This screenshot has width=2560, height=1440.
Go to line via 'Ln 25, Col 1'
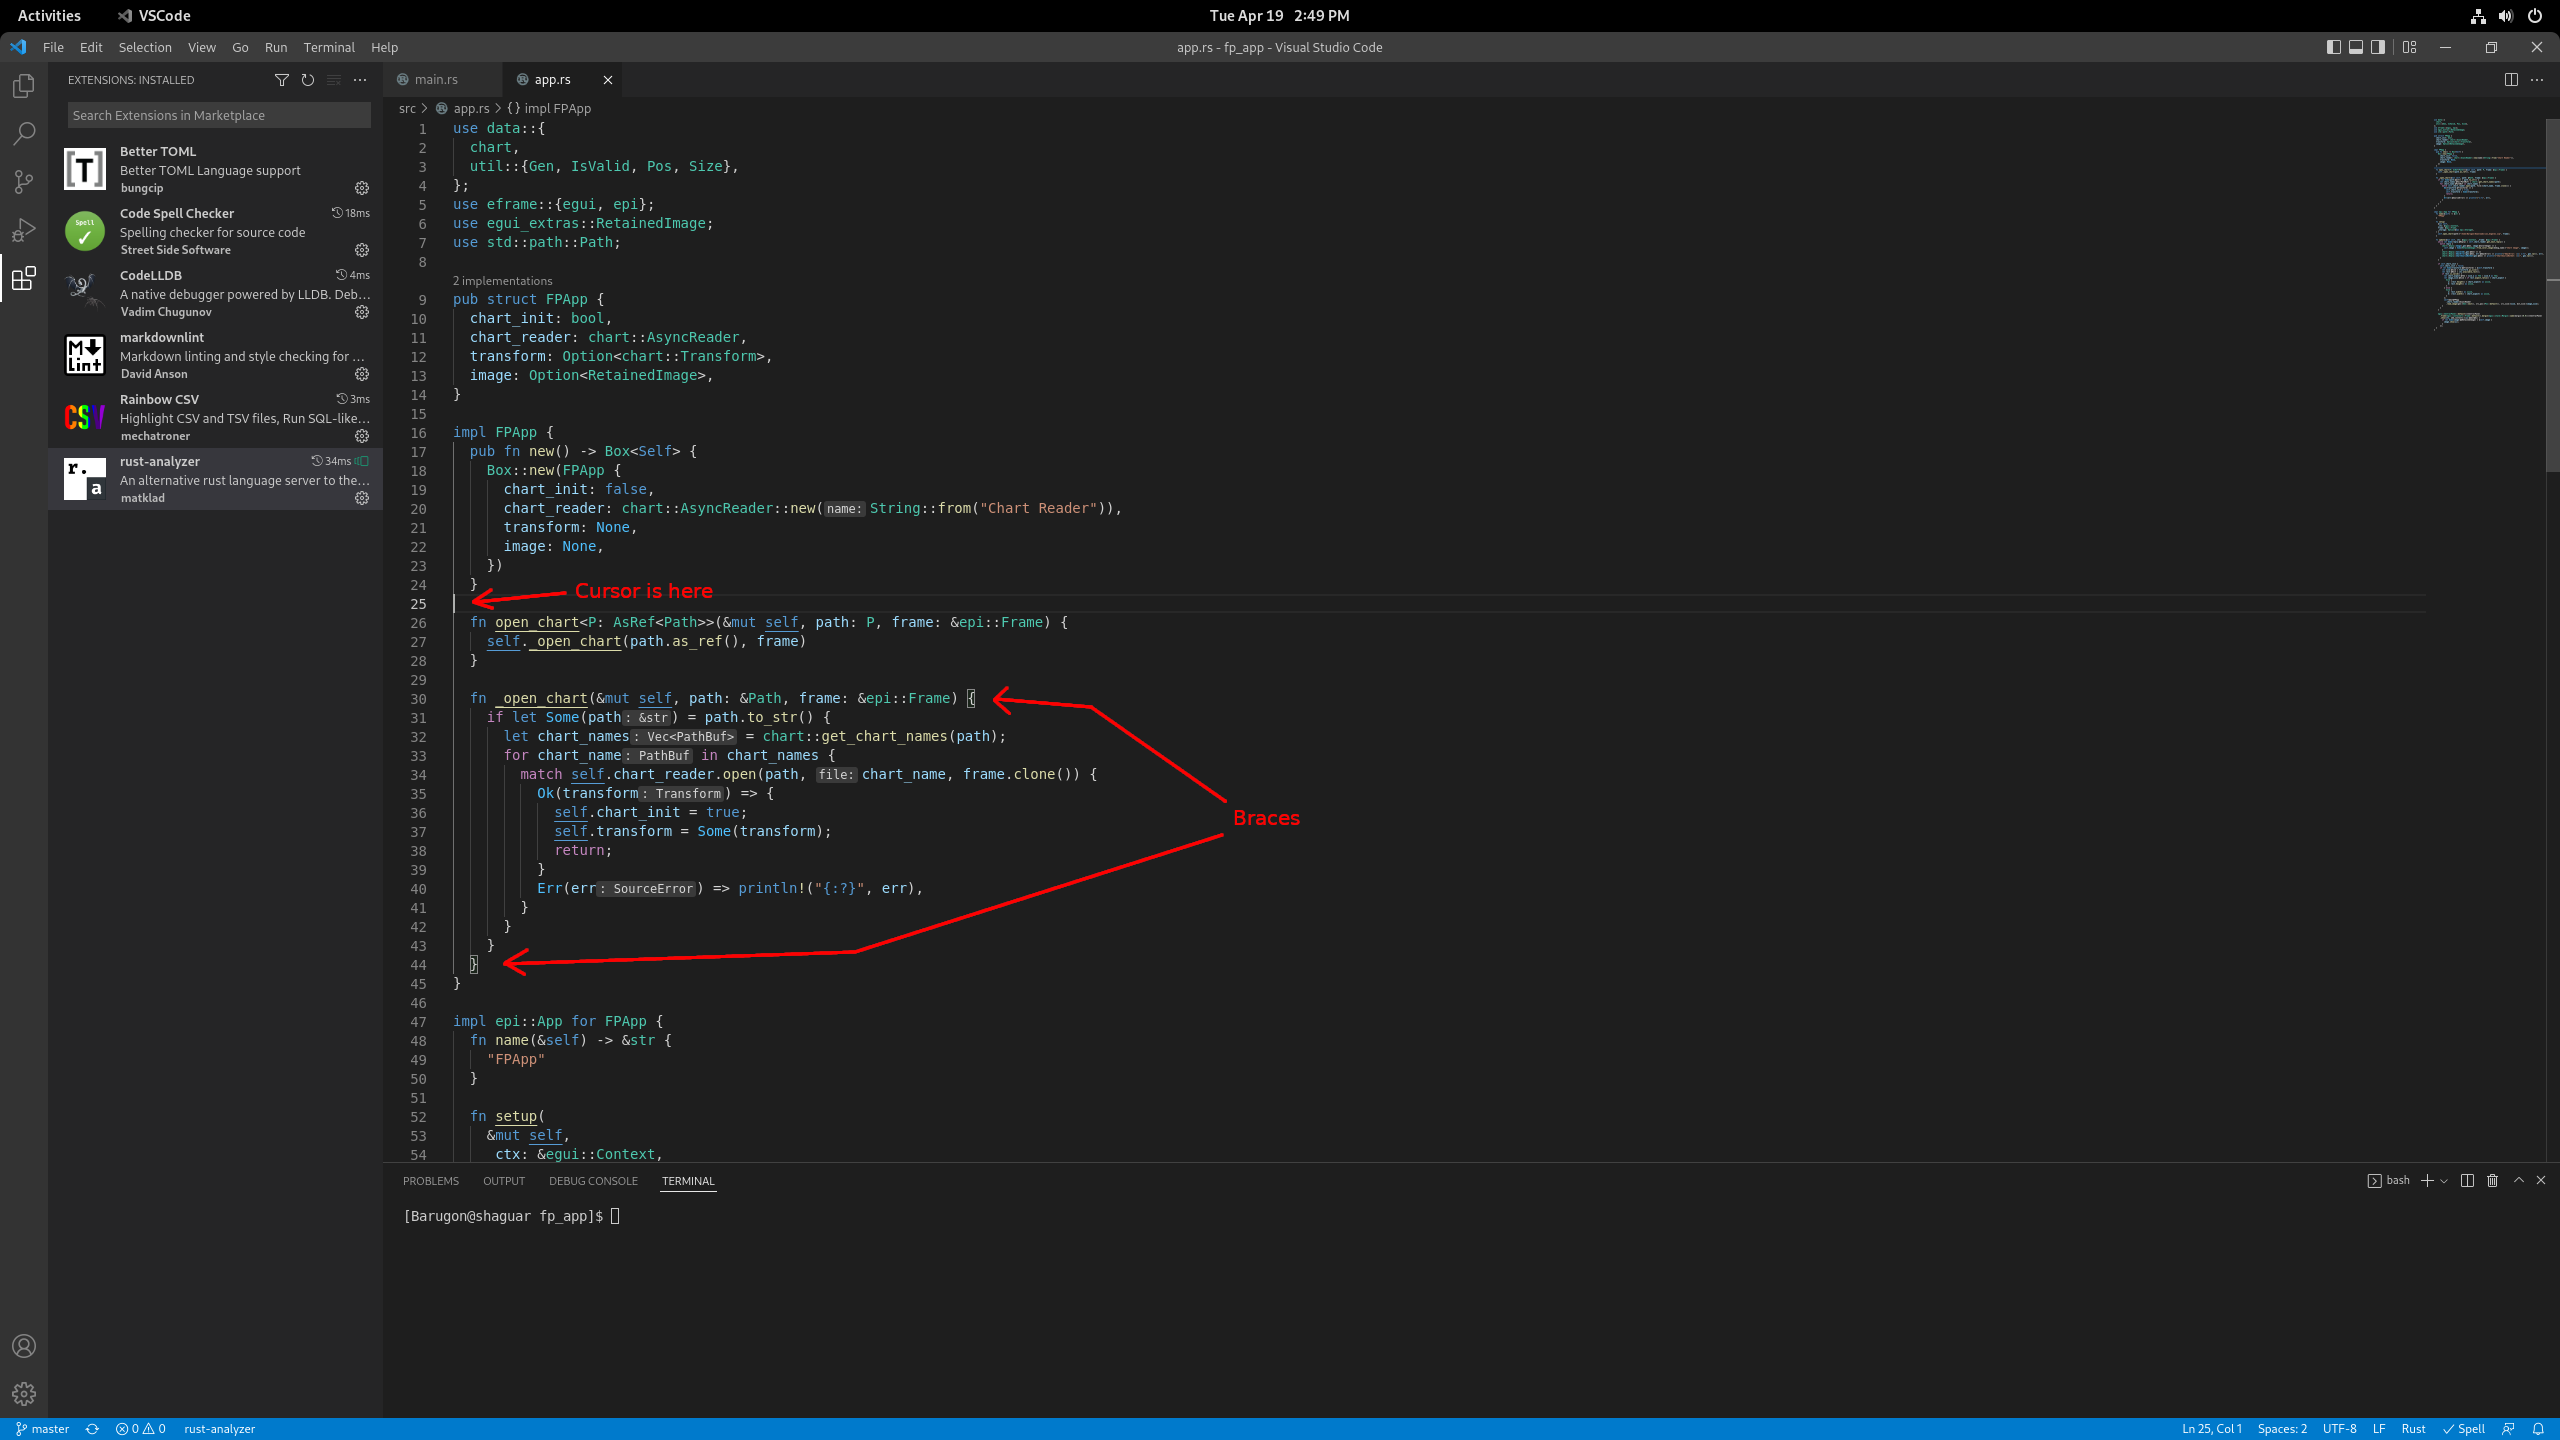(x=2212, y=1429)
